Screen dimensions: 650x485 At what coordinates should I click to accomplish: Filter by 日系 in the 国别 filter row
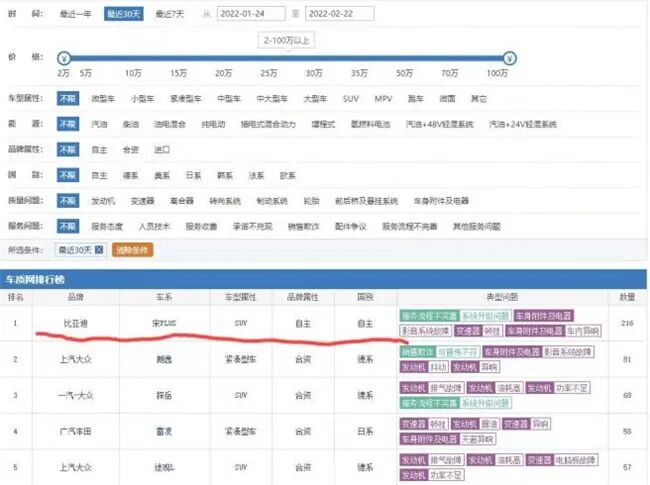coord(193,175)
